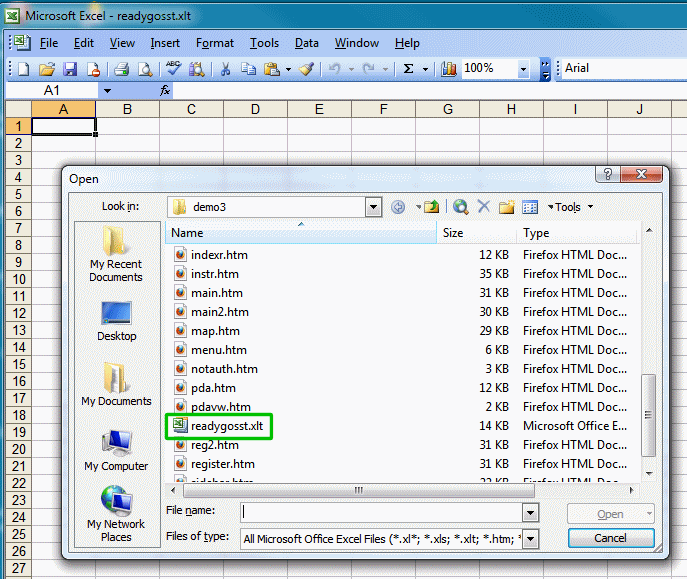Image resolution: width=687 pixels, height=579 pixels.
Task: Select row 12 header in worksheet
Action: (x=18, y=313)
